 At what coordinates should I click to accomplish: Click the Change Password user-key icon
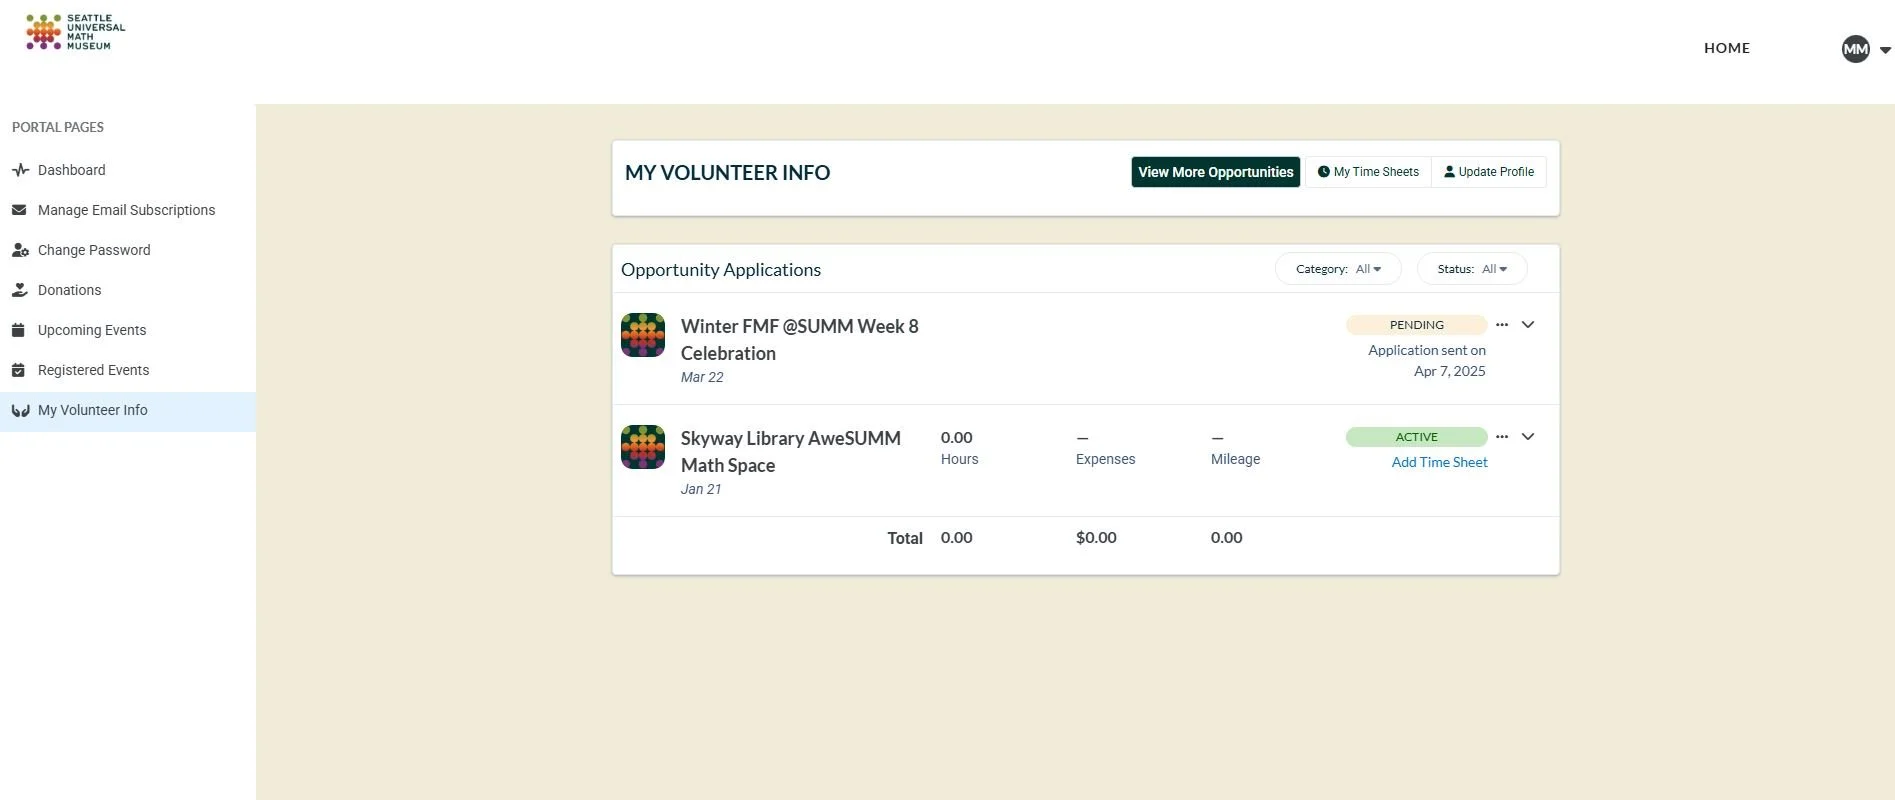pyautogui.click(x=20, y=250)
